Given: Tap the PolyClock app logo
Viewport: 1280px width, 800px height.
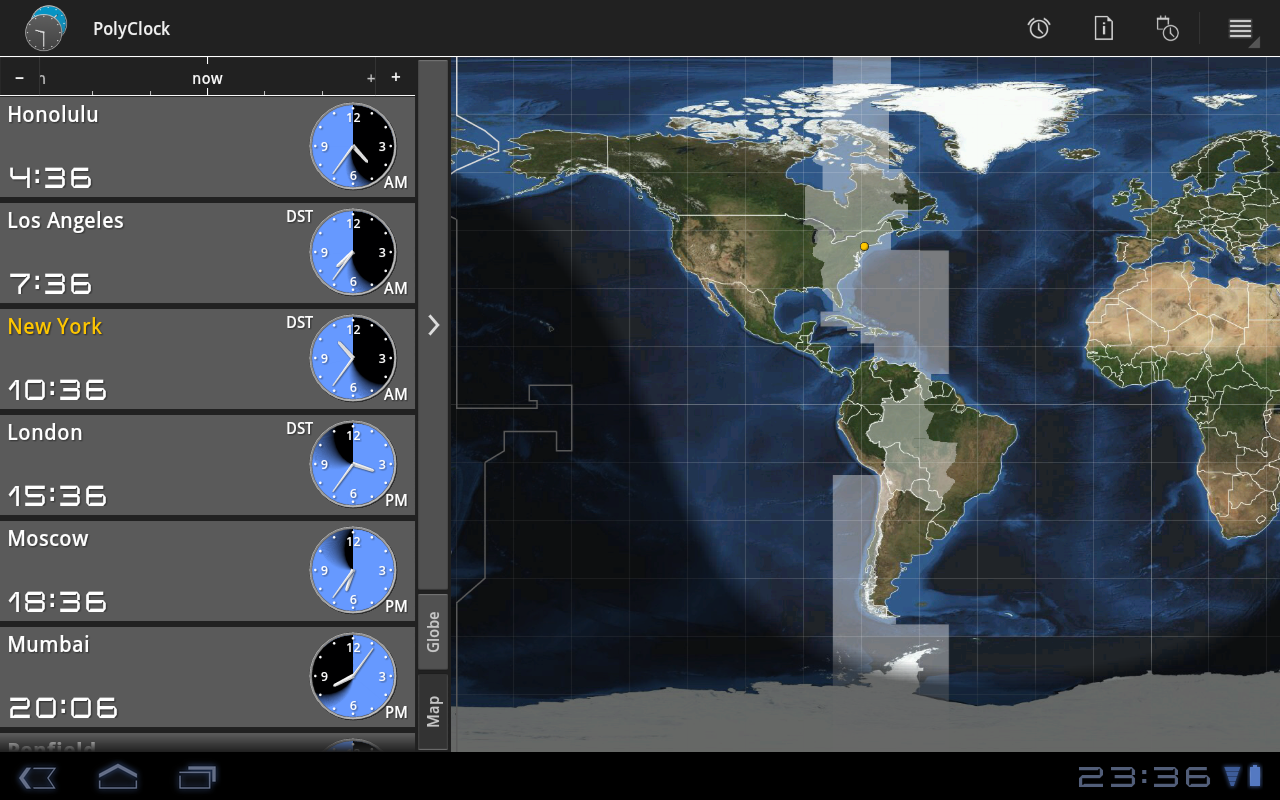Looking at the screenshot, I should 45,28.
